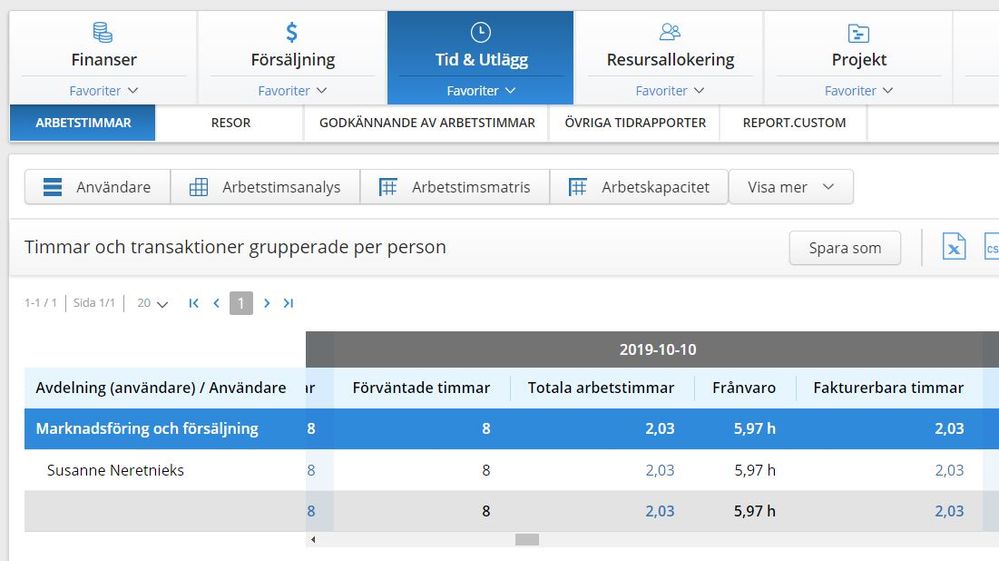Click the Projekt folder icon

[858, 33]
